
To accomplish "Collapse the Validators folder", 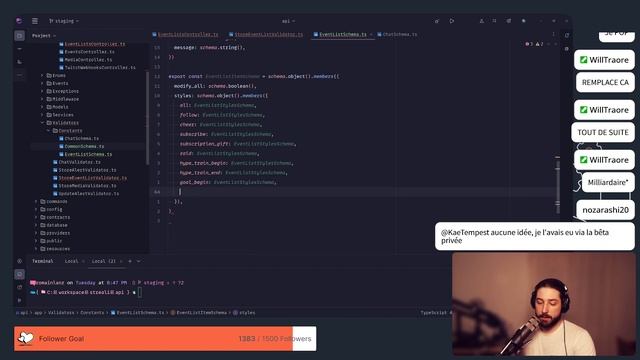I will [x=42, y=123].
